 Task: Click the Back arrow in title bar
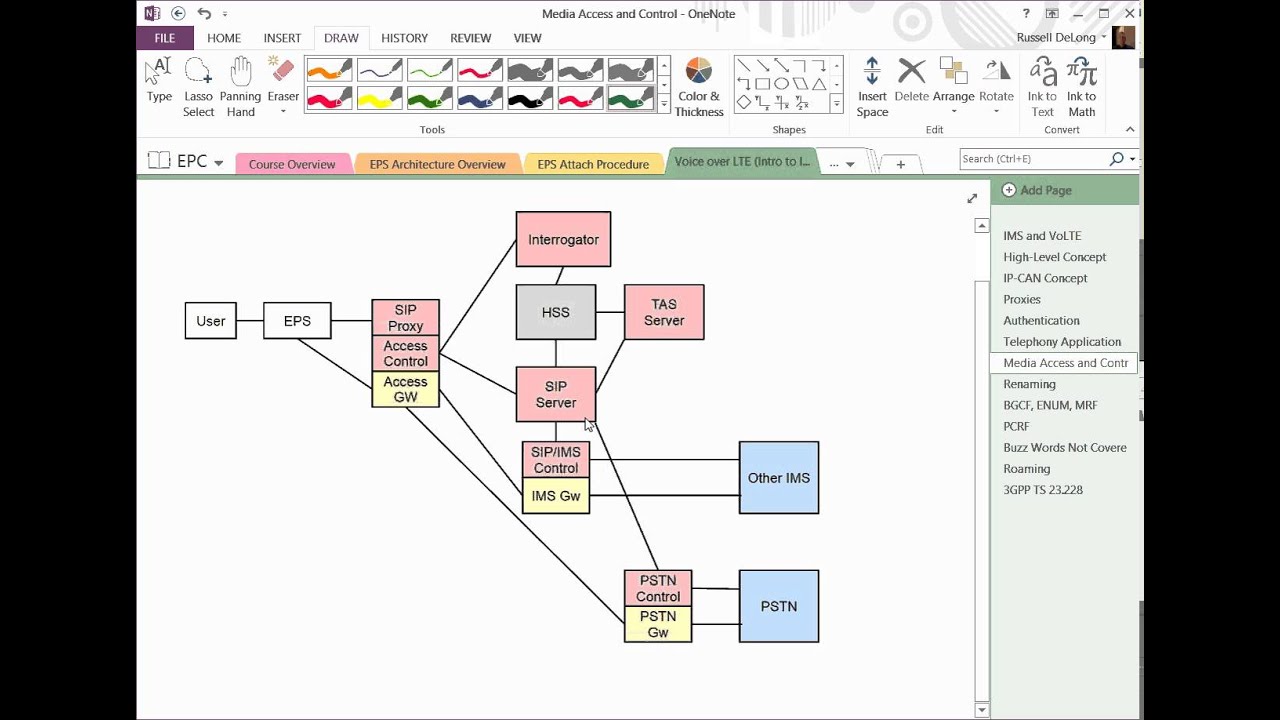[178, 13]
